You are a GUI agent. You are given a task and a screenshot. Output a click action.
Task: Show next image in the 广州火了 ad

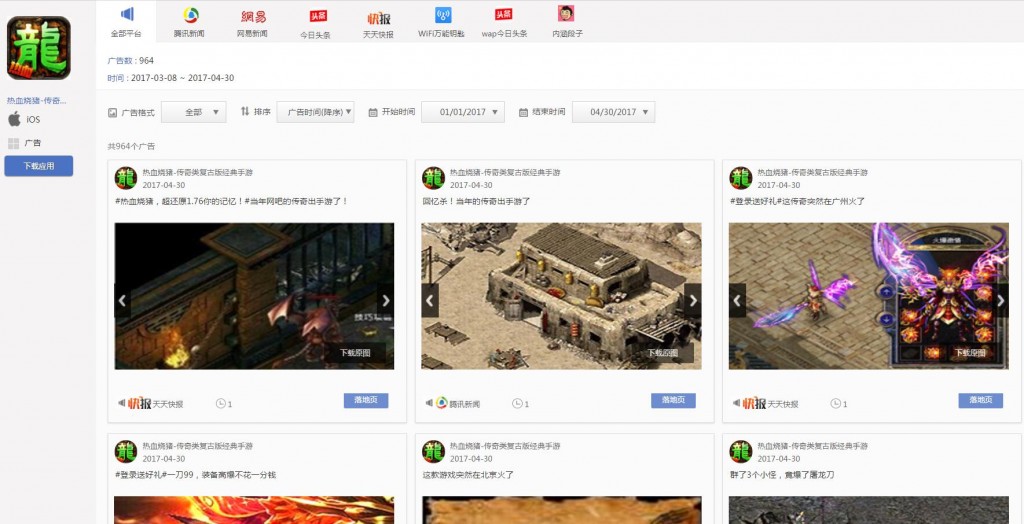coord(1000,301)
